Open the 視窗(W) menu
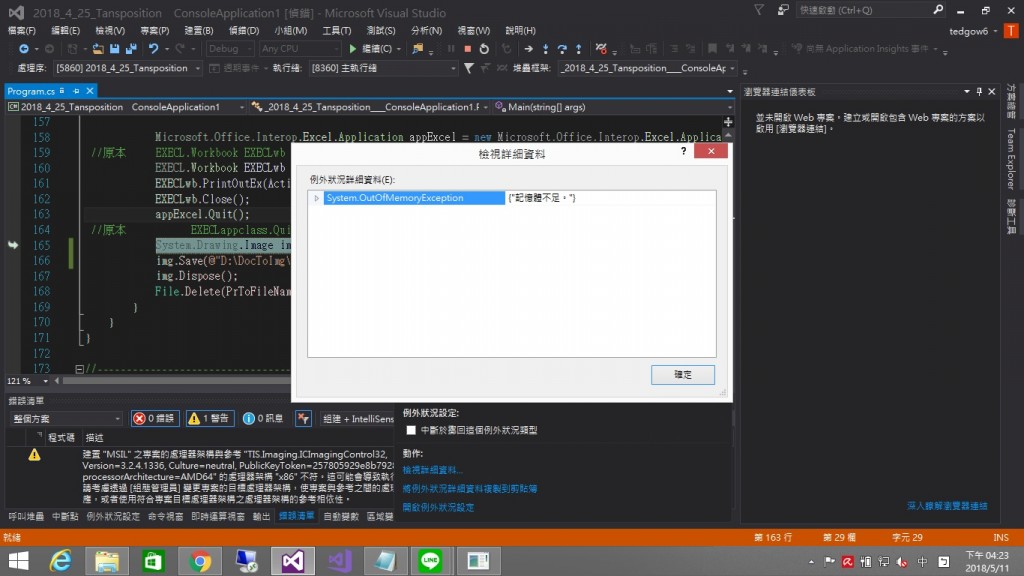This screenshot has height=576, width=1024. pyautogui.click(x=473, y=31)
